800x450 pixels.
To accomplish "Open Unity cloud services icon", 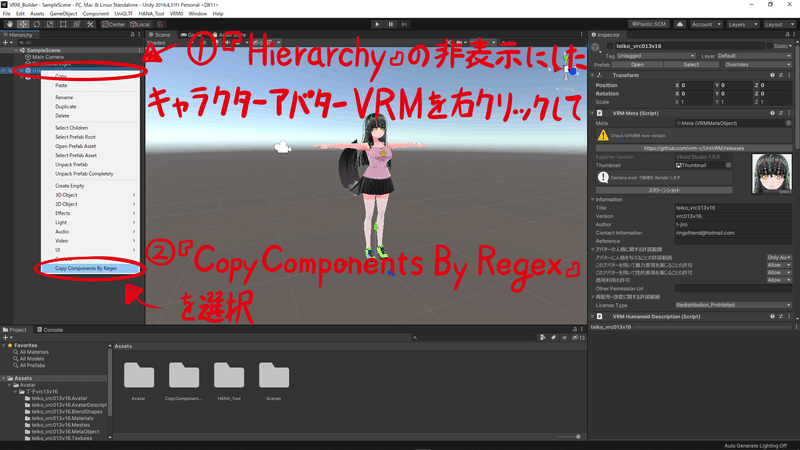I will [x=680, y=24].
